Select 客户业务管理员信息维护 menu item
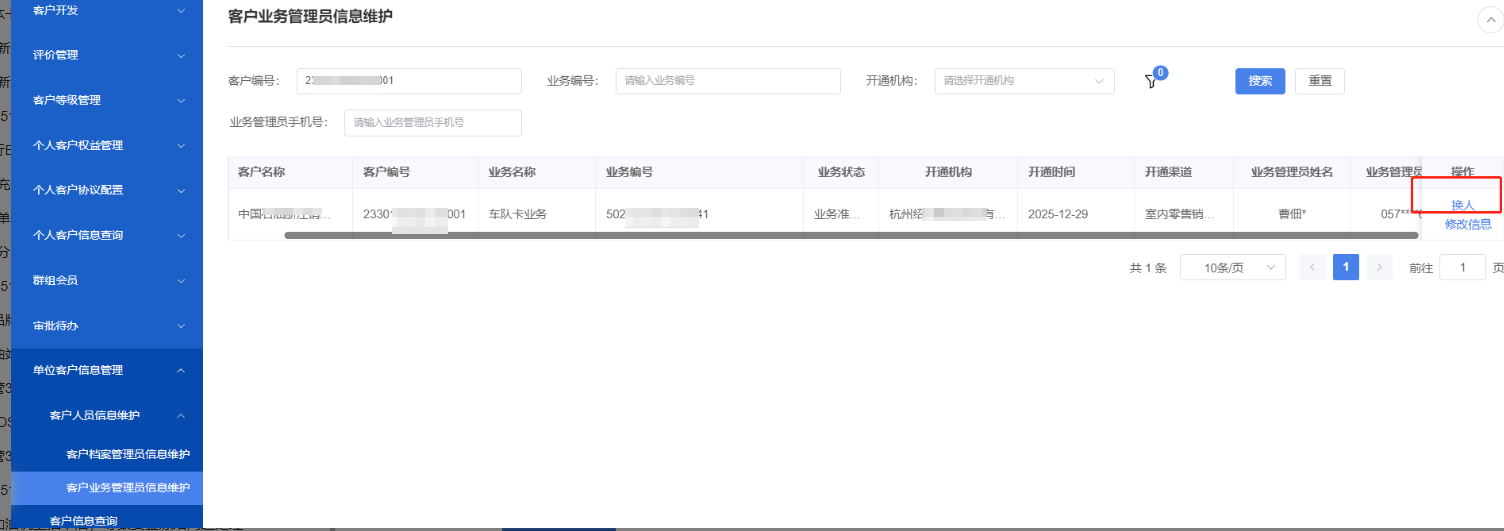 click(x=127, y=487)
